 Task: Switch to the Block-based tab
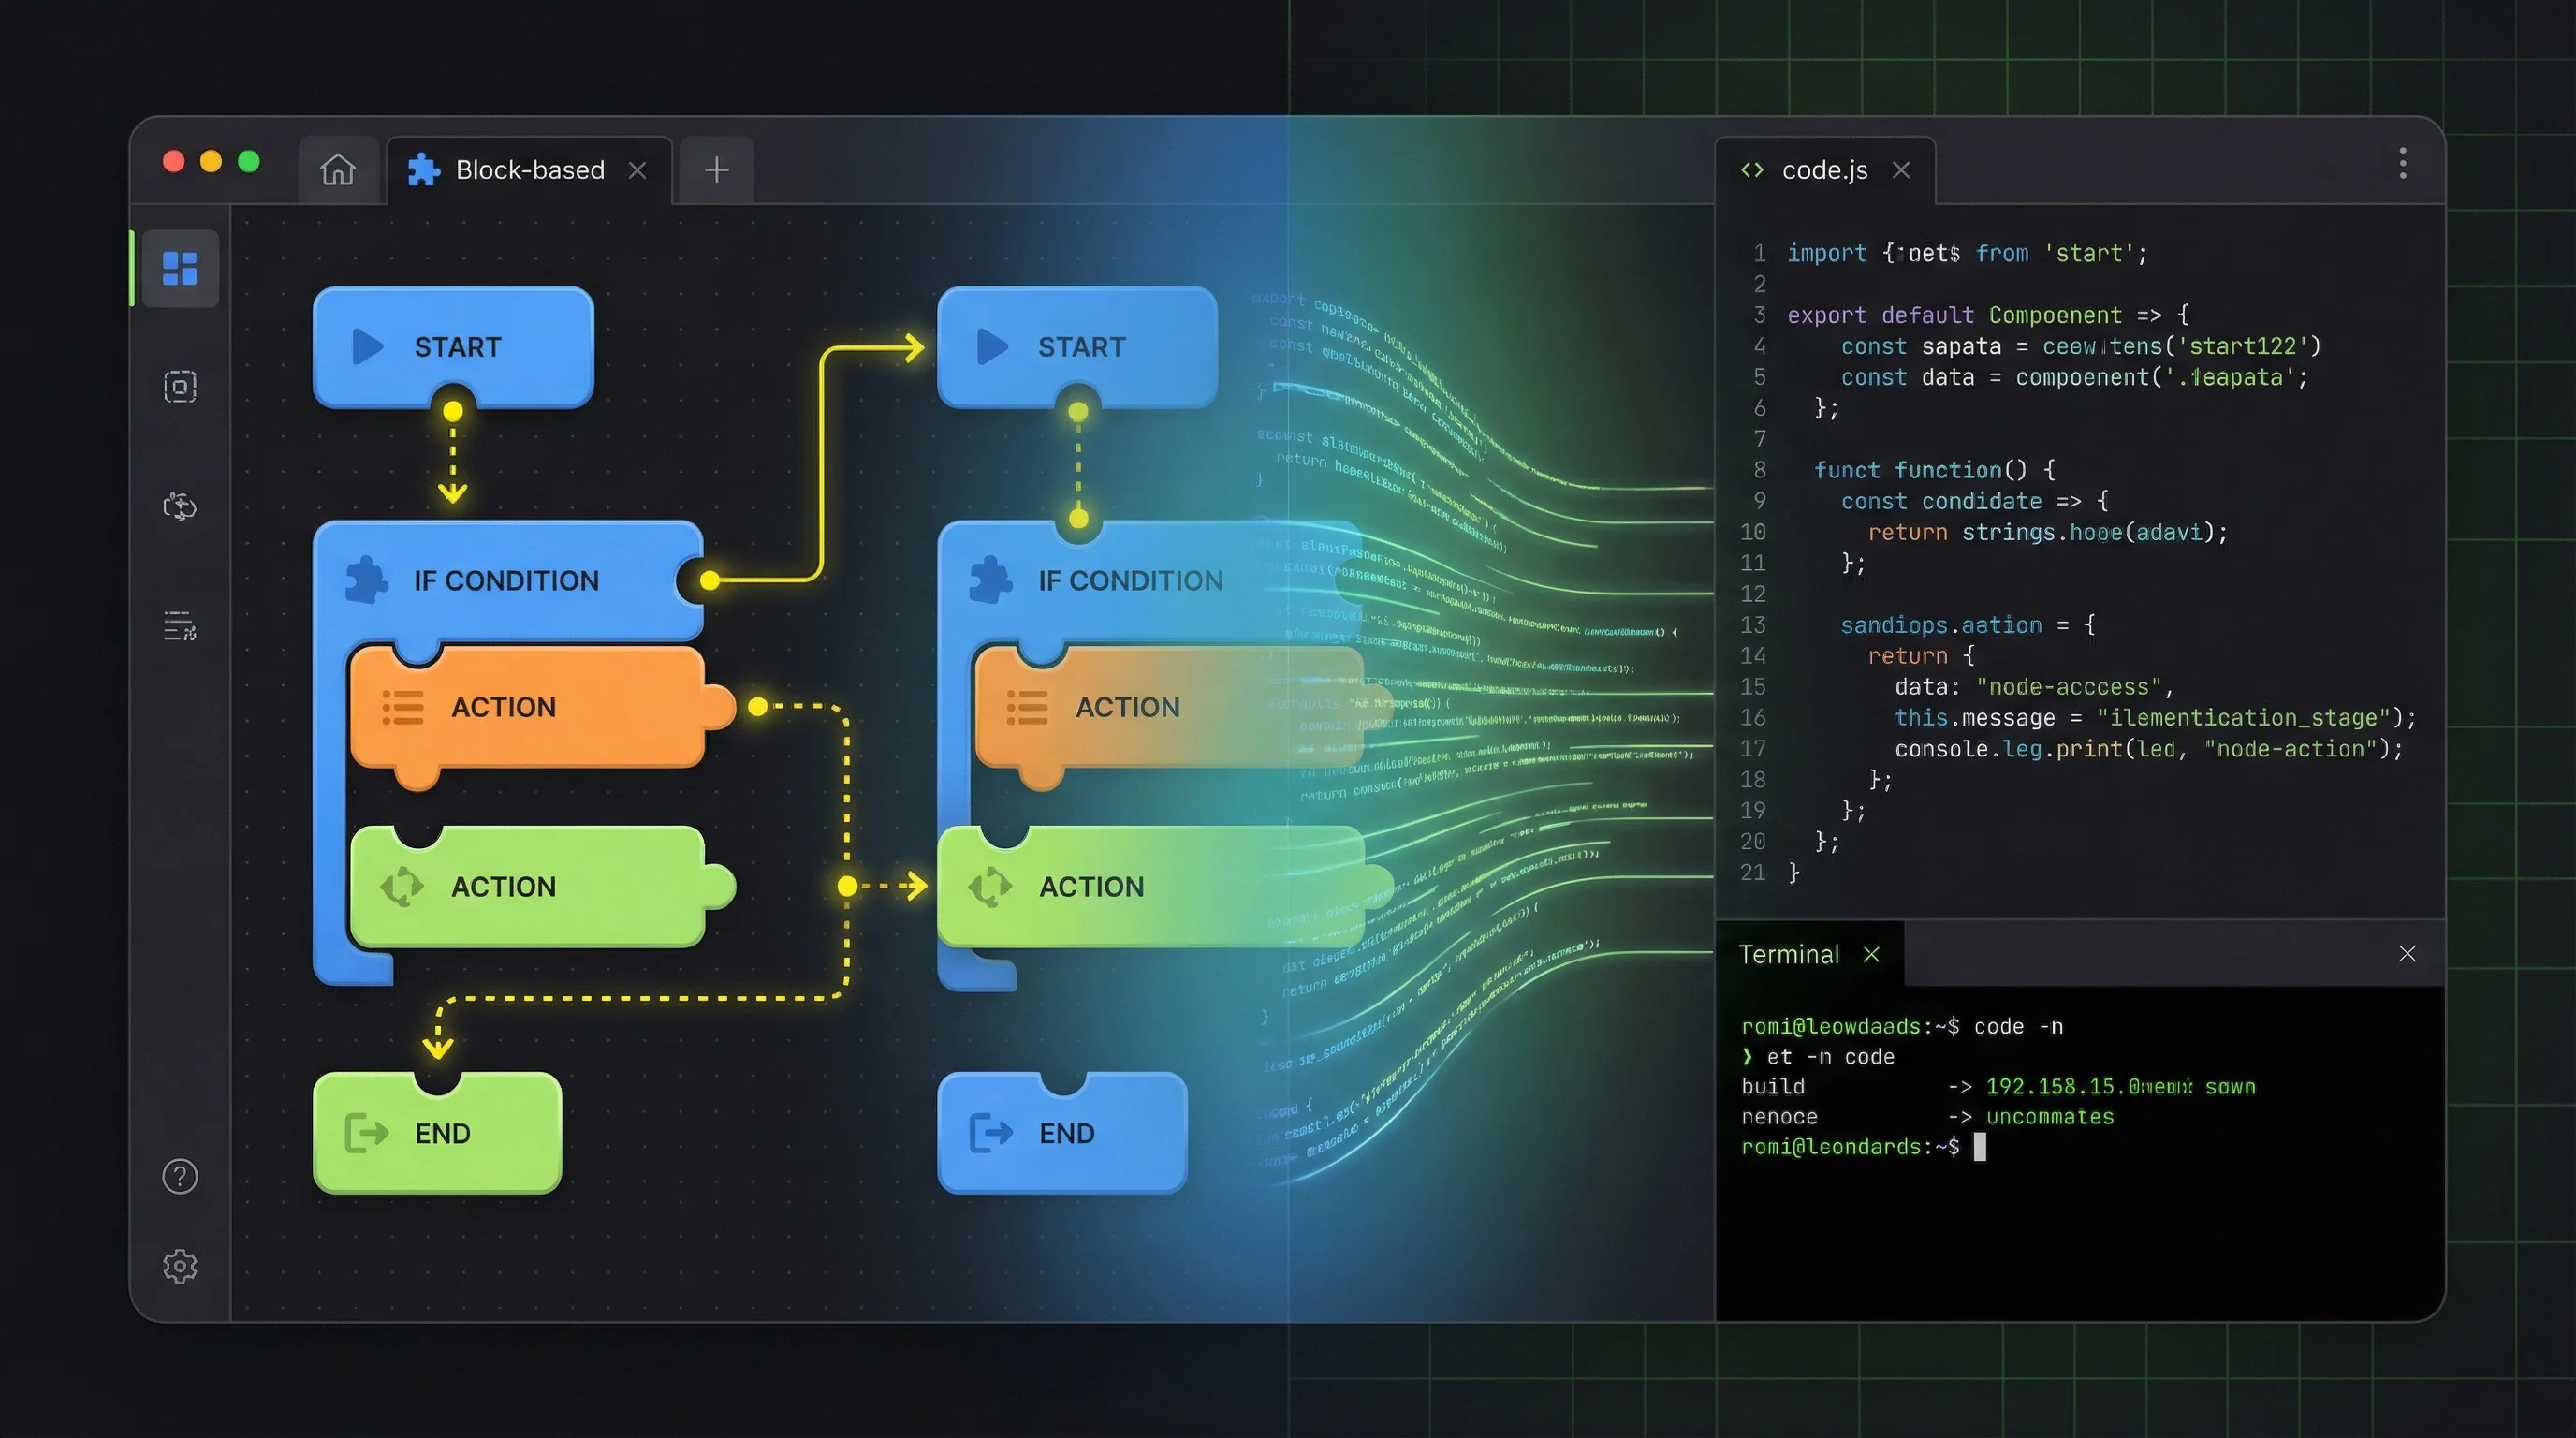tap(530, 170)
